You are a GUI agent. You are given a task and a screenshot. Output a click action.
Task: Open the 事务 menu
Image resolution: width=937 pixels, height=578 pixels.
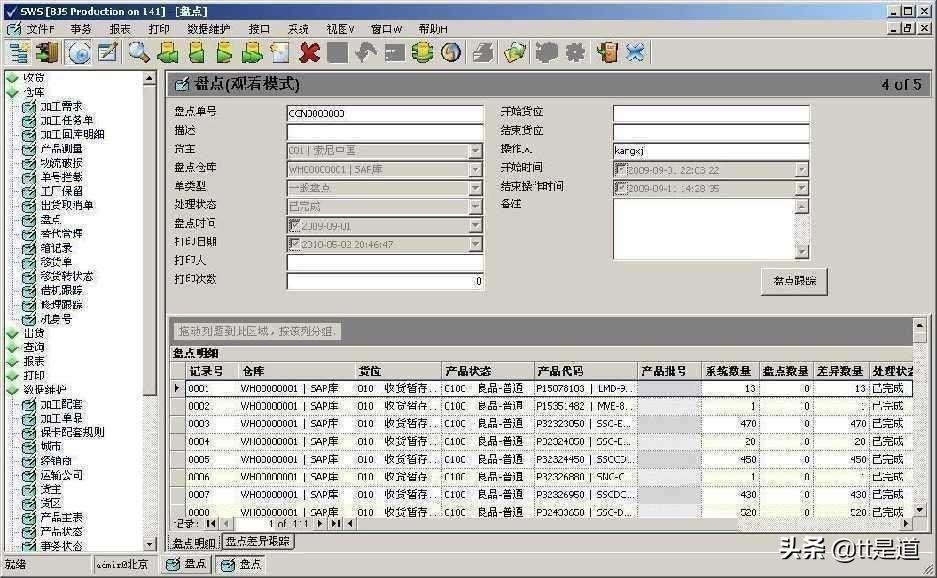click(81, 29)
